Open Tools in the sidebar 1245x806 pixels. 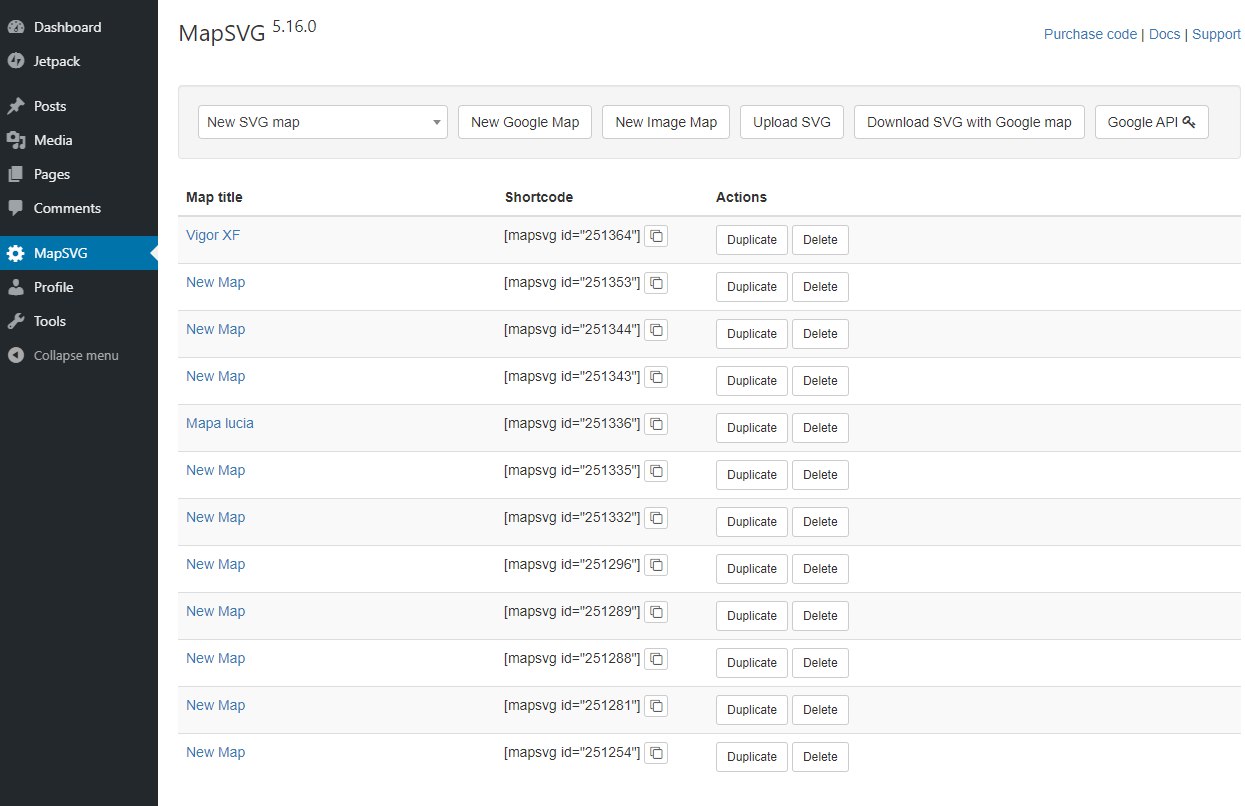pos(79,321)
